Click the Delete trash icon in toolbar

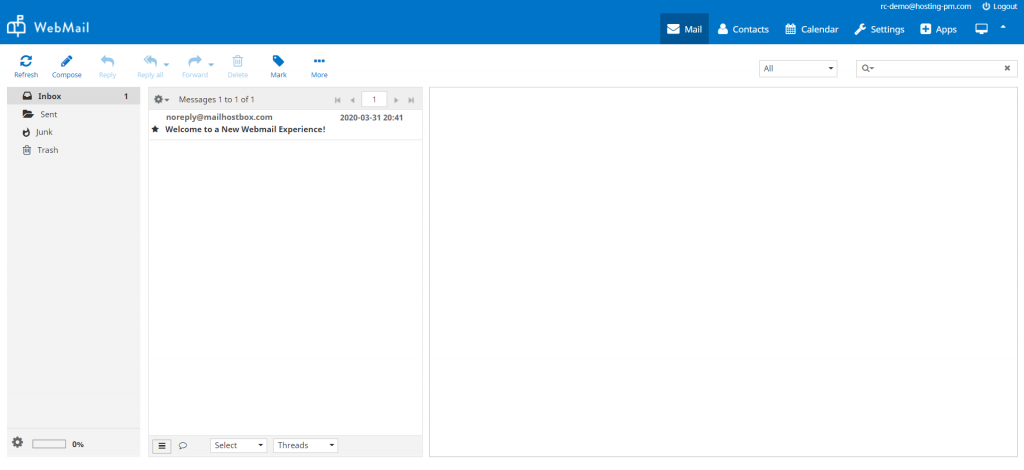238,61
